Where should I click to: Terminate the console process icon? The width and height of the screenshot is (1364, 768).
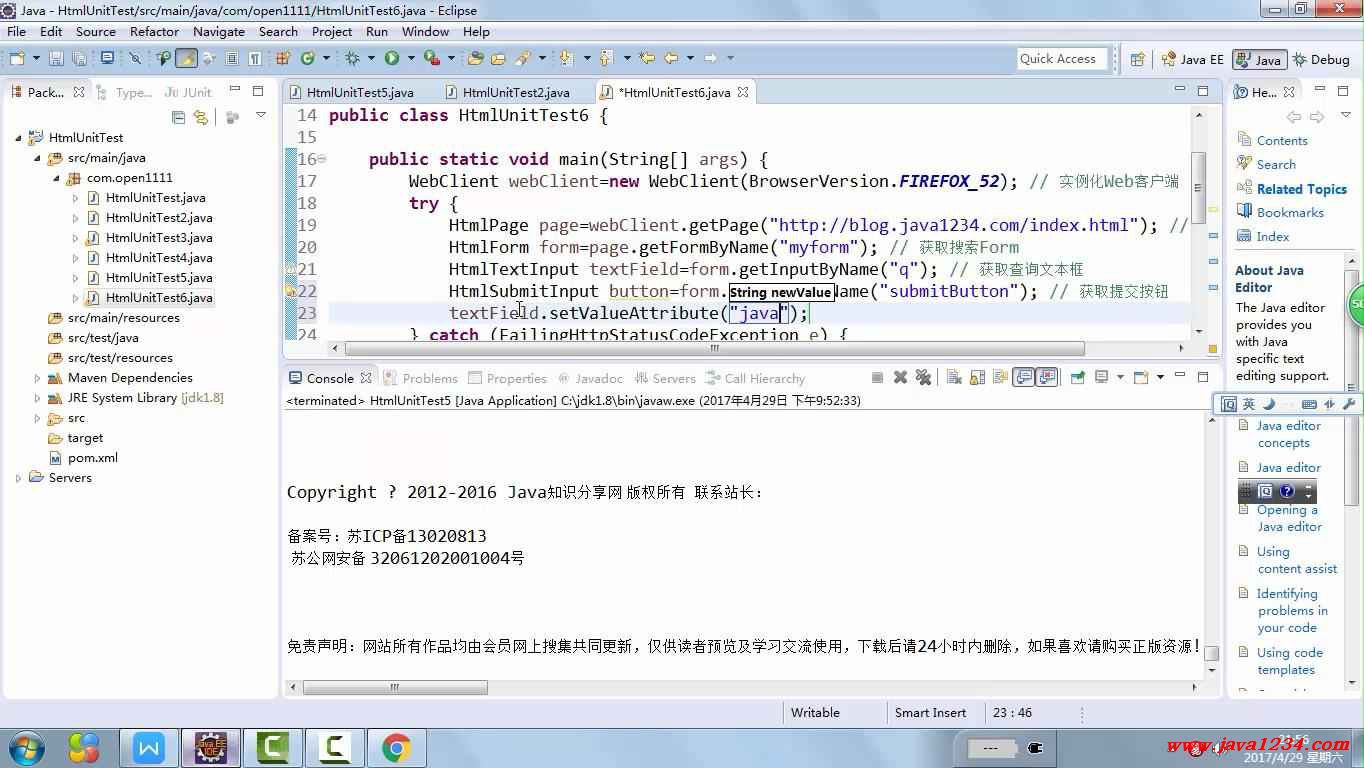tap(877, 378)
